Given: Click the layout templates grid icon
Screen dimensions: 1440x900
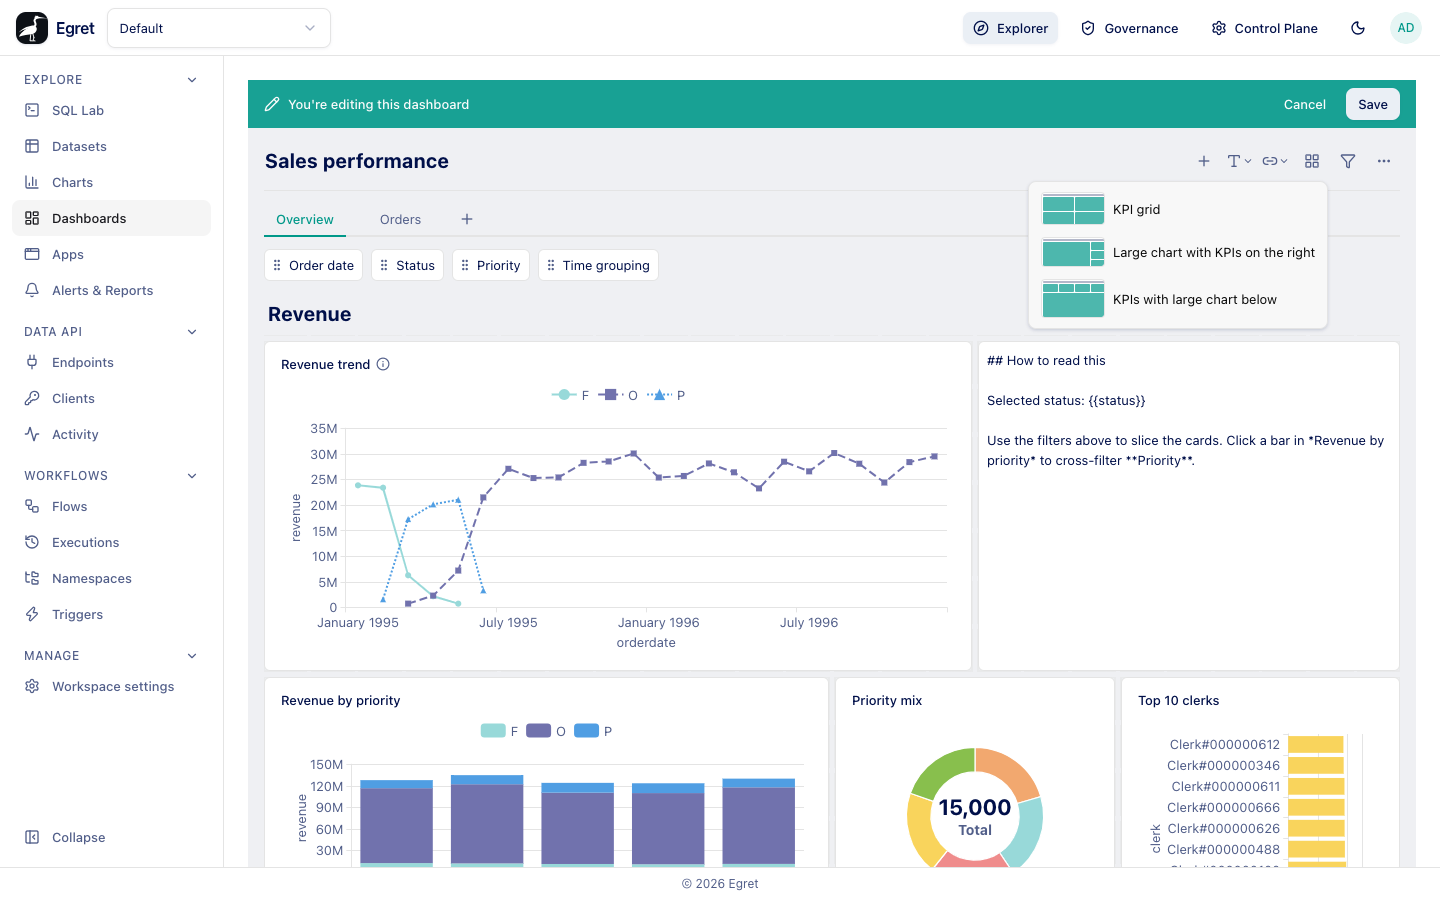Looking at the screenshot, I should point(1312,161).
